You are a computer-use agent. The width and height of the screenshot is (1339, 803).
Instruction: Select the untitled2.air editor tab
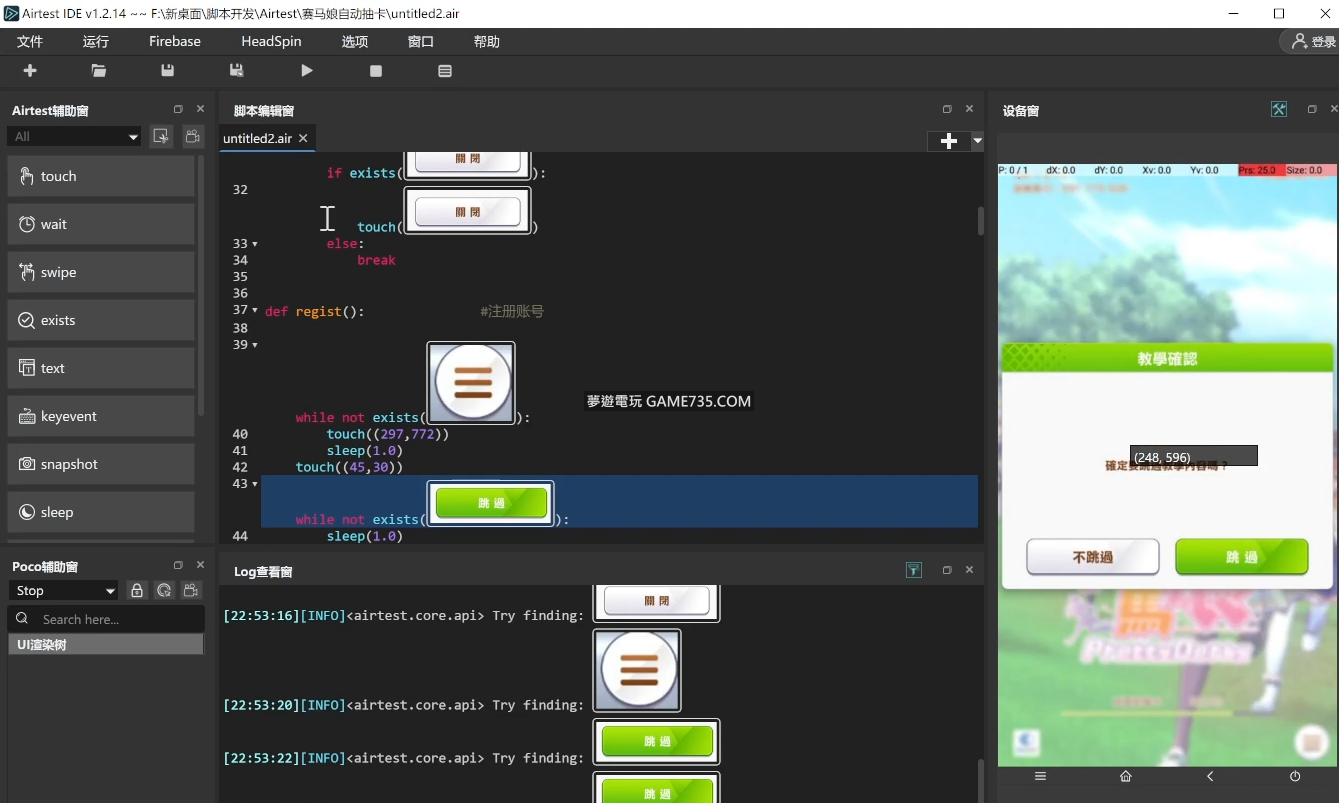tap(257, 138)
